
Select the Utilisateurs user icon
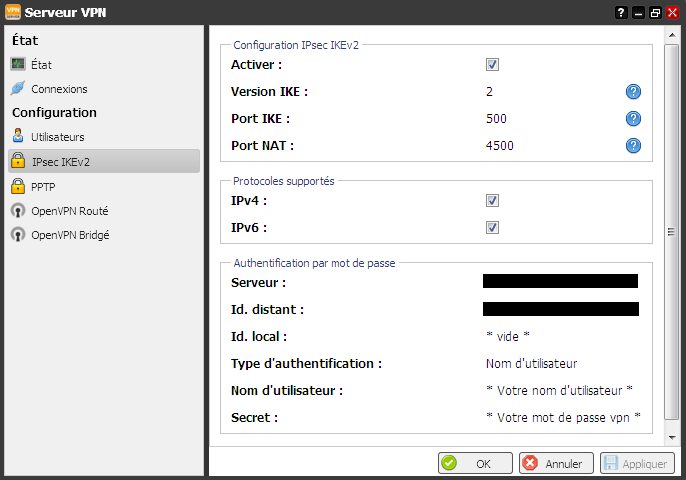click(18, 136)
